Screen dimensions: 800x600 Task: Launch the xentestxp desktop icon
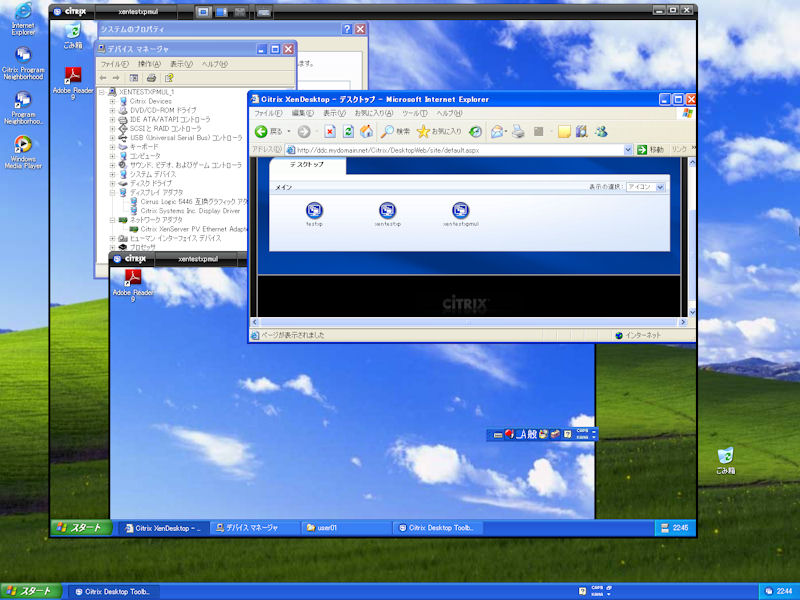coord(388,211)
